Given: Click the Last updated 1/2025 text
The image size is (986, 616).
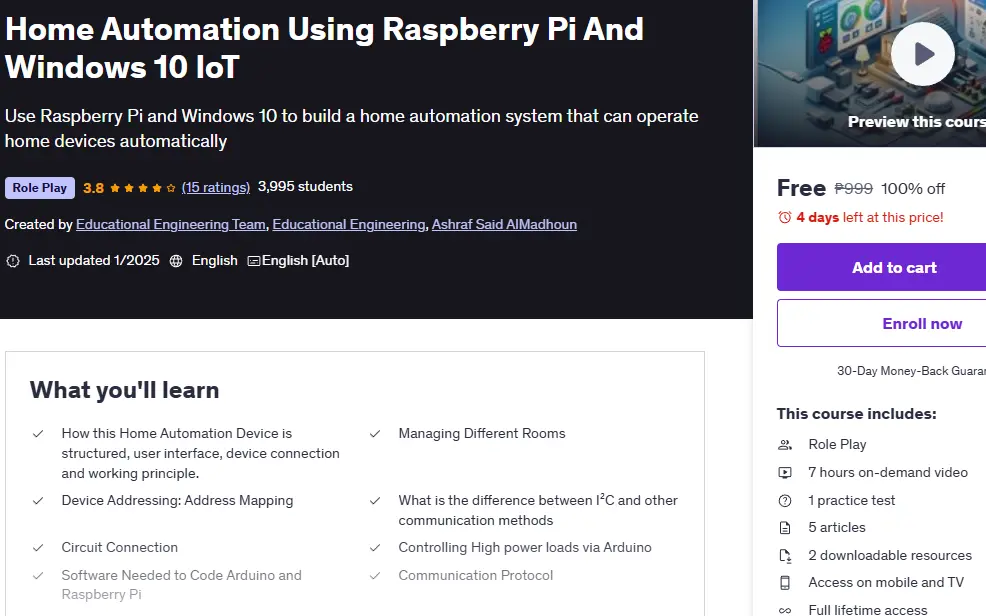Looking at the screenshot, I should (94, 261).
